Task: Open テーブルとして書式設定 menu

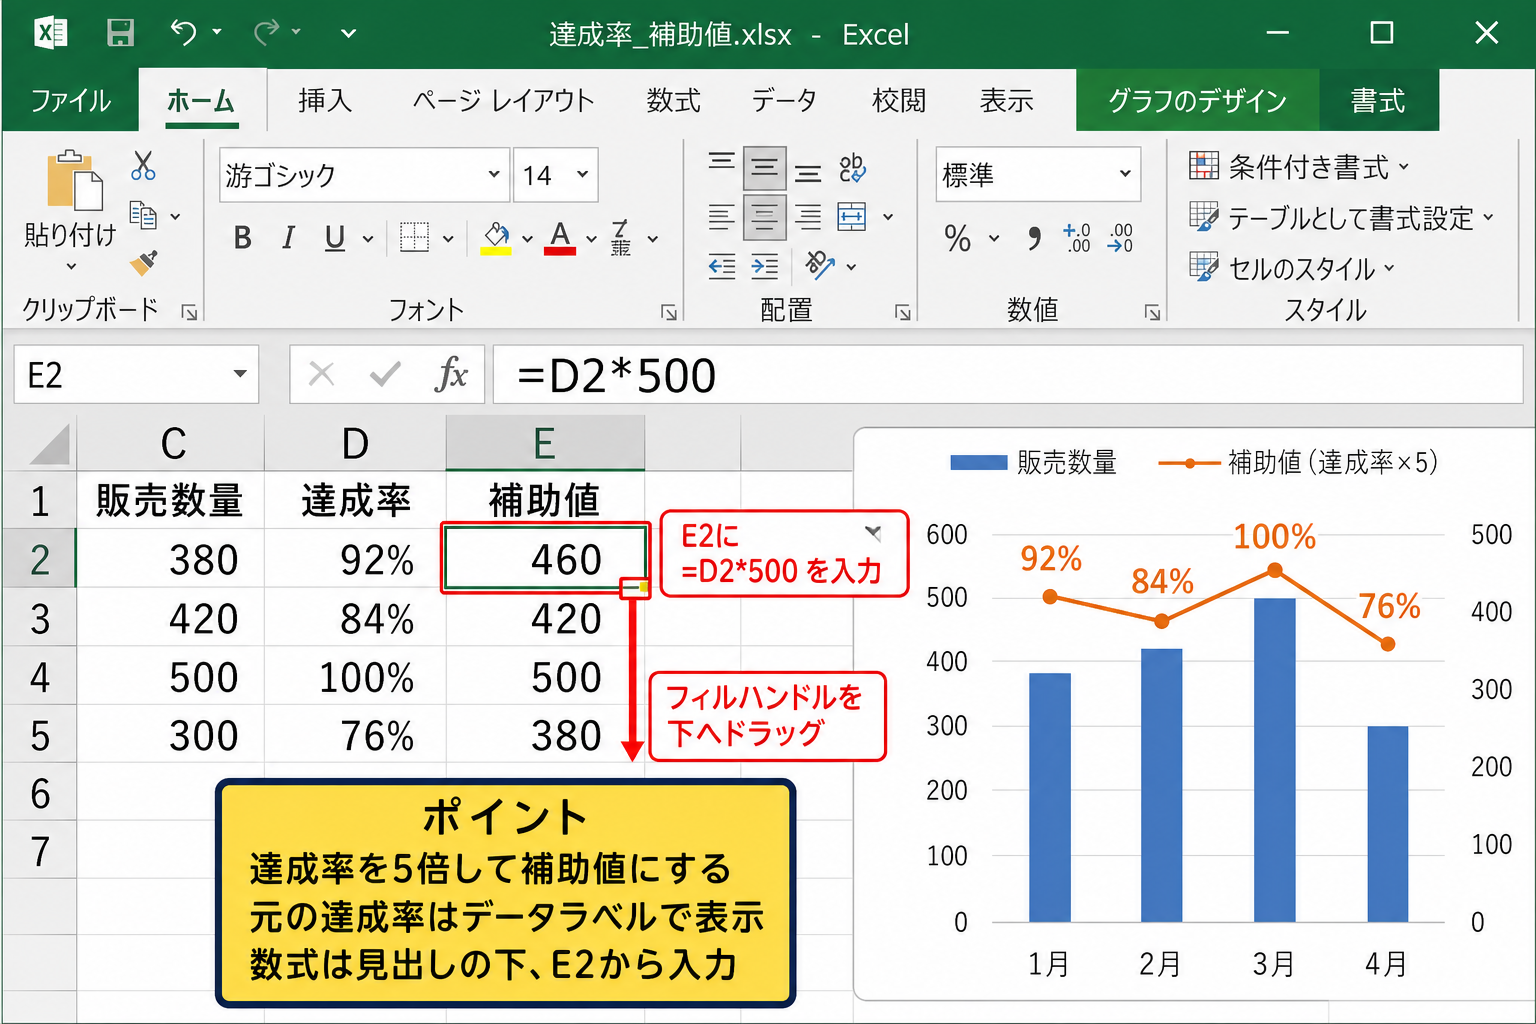Action: click(1341, 218)
